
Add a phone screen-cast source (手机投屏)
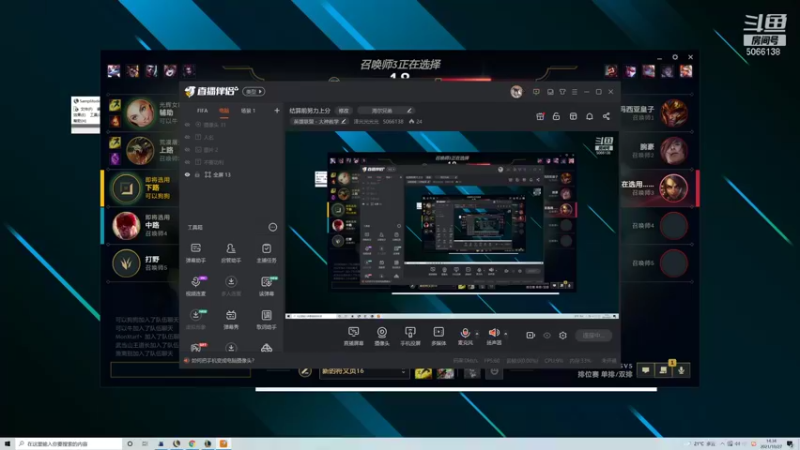coord(410,336)
